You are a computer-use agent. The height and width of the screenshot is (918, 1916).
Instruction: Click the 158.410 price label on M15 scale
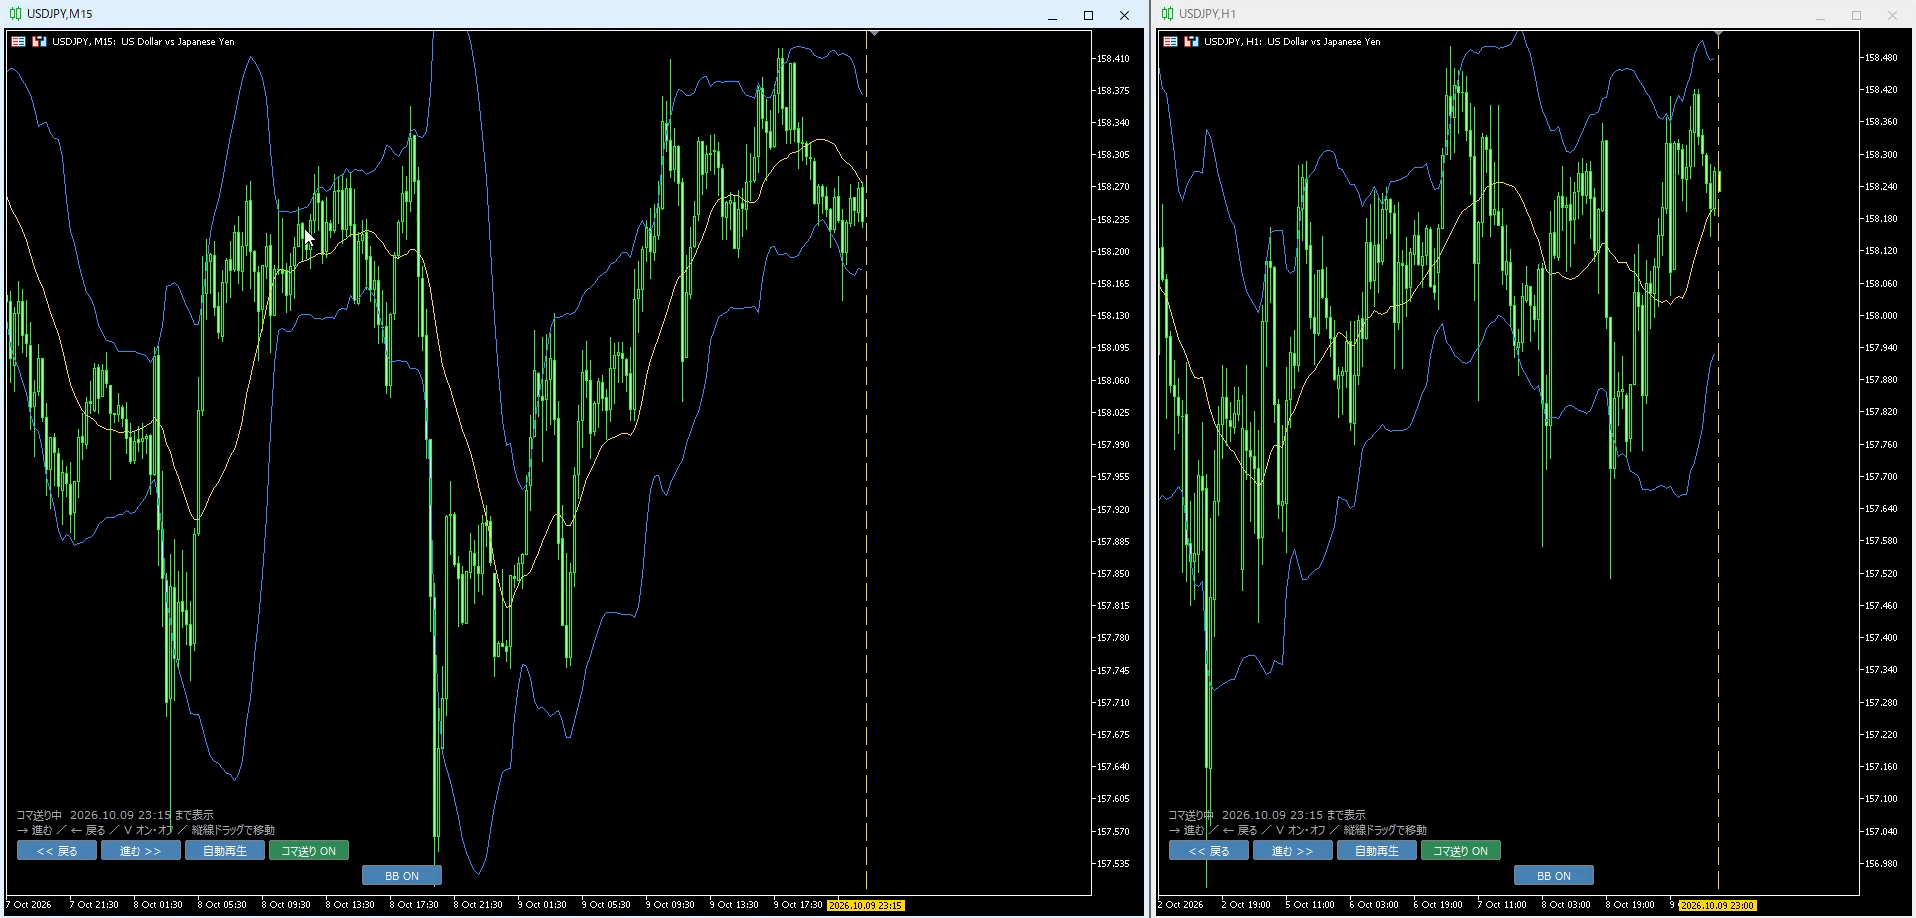coord(1113,59)
